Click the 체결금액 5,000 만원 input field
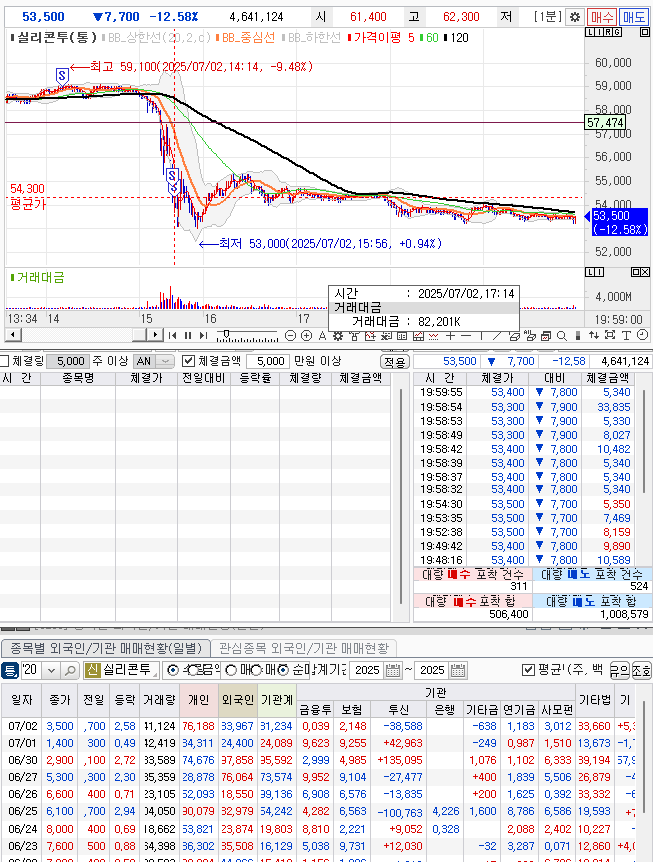653x862 pixels. pos(268,361)
